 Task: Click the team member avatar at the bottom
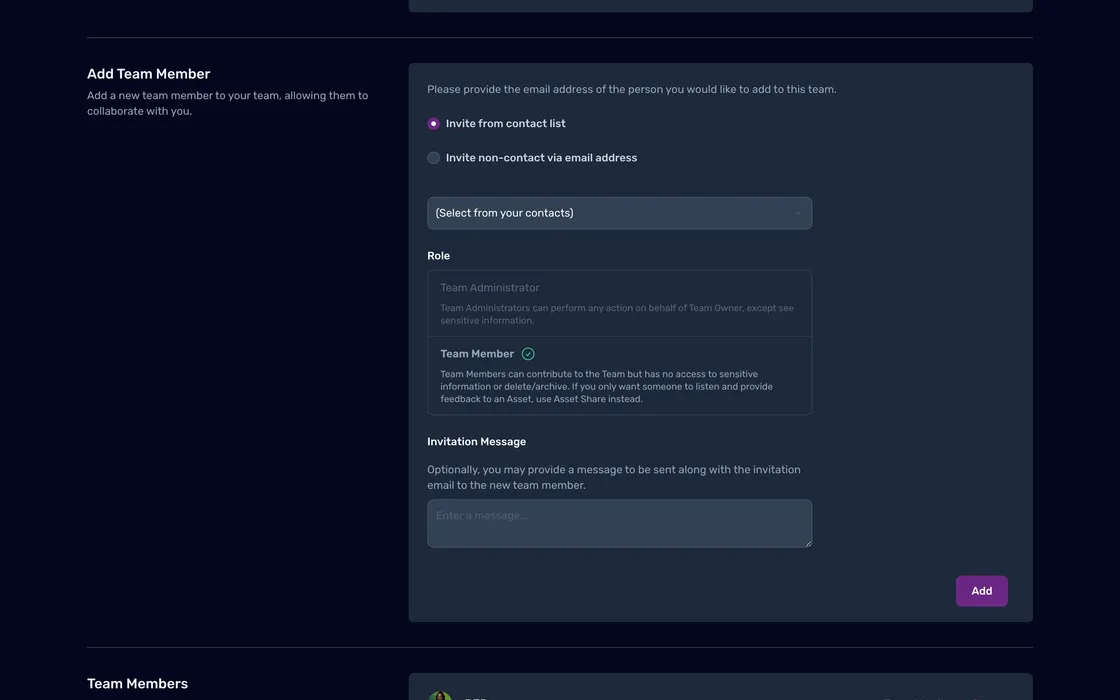pyautogui.click(x=439, y=696)
